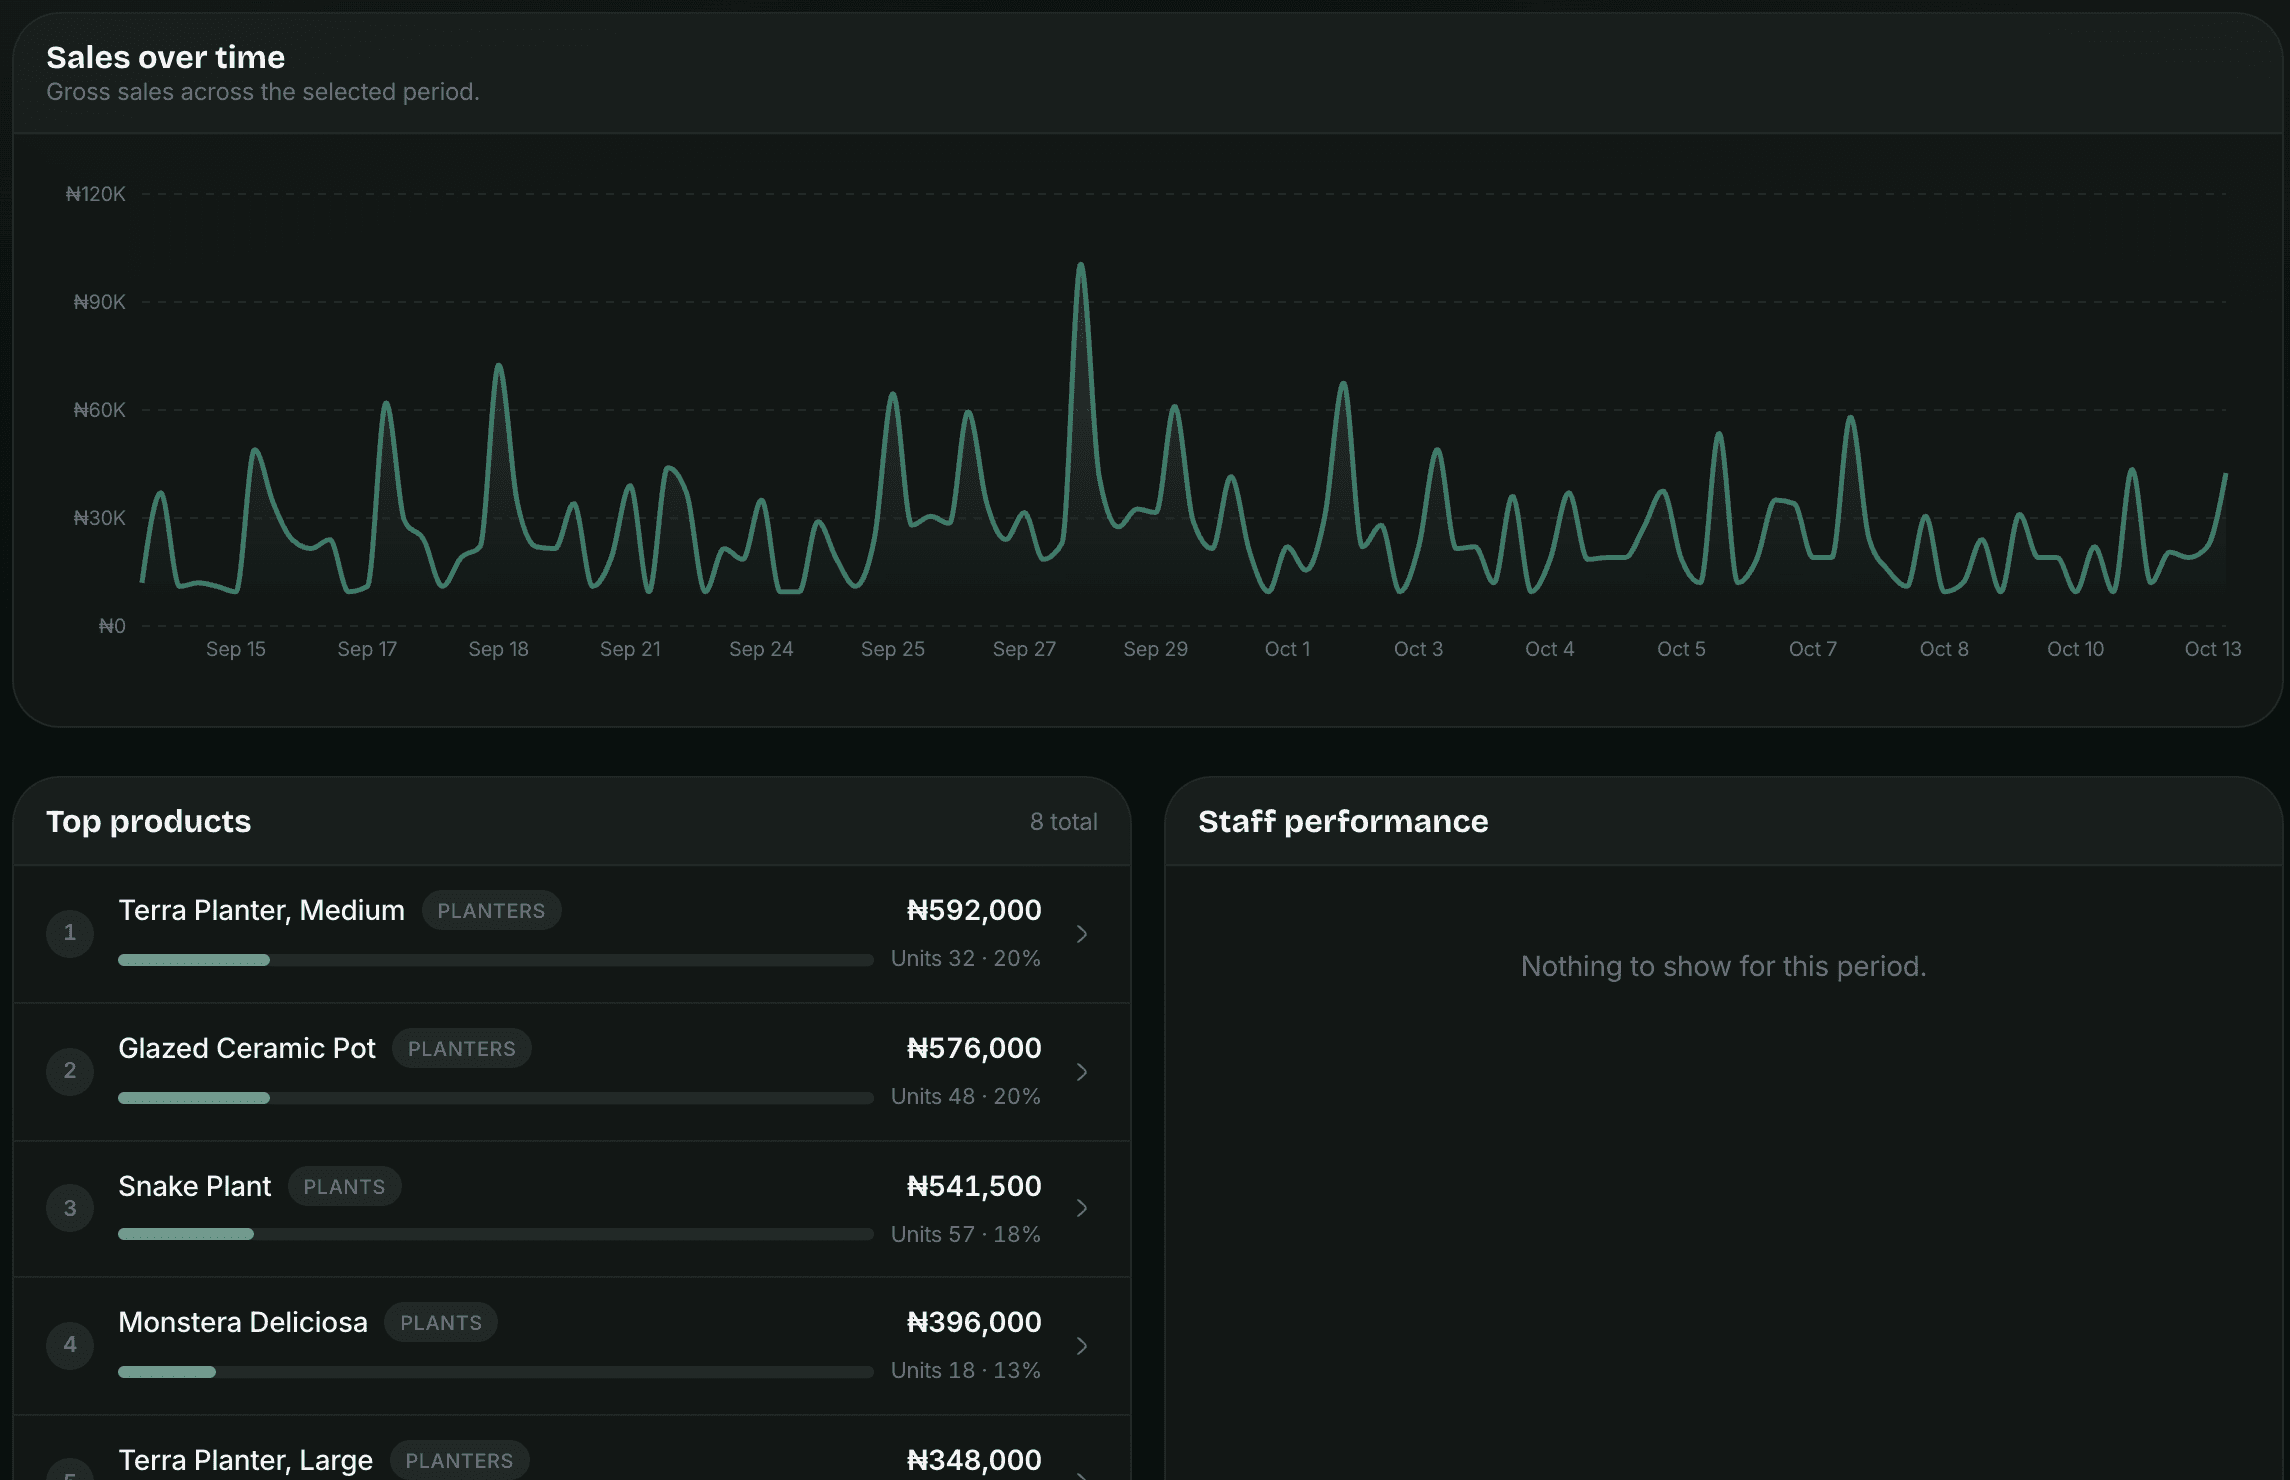The width and height of the screenshot is (2290, 1480).
Task: Click the Terra Planter, Large product name
Action: pos(246,1460)
